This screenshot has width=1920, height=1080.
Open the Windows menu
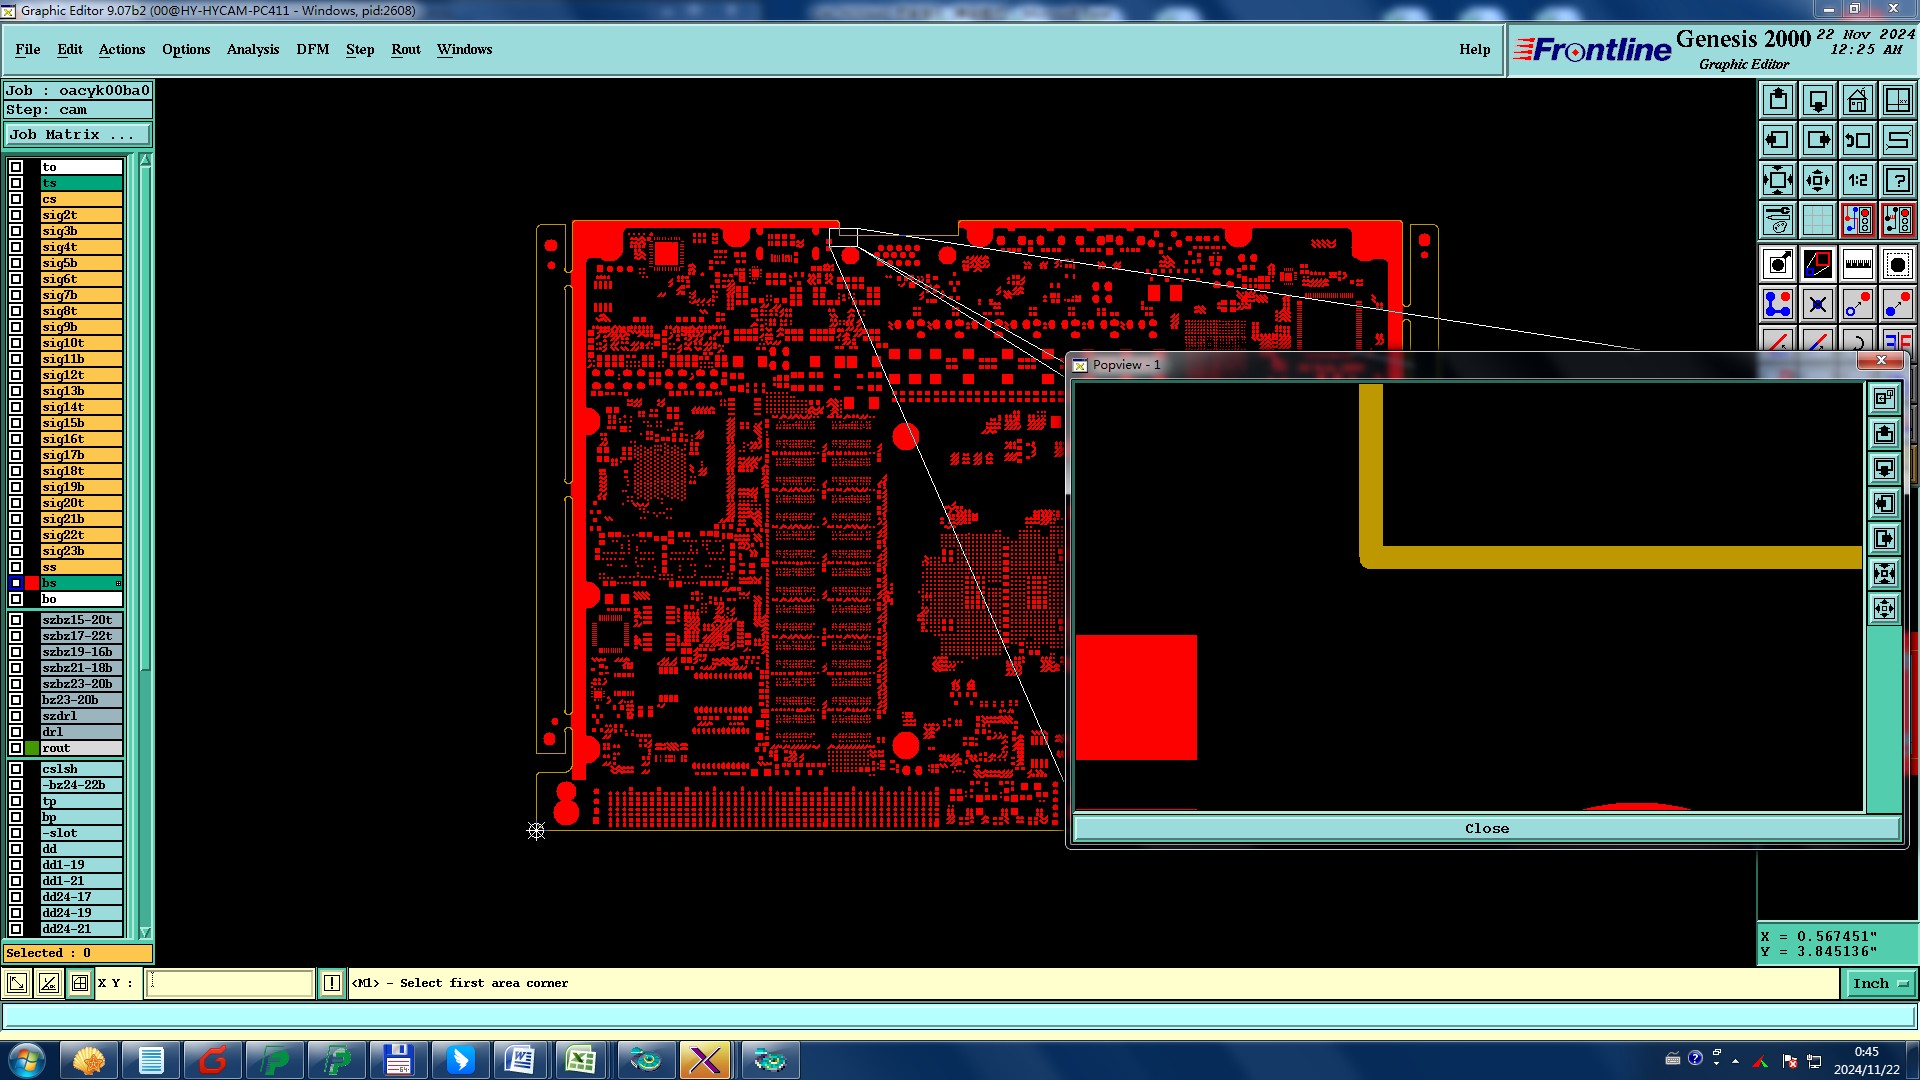(x=465, y=49)
